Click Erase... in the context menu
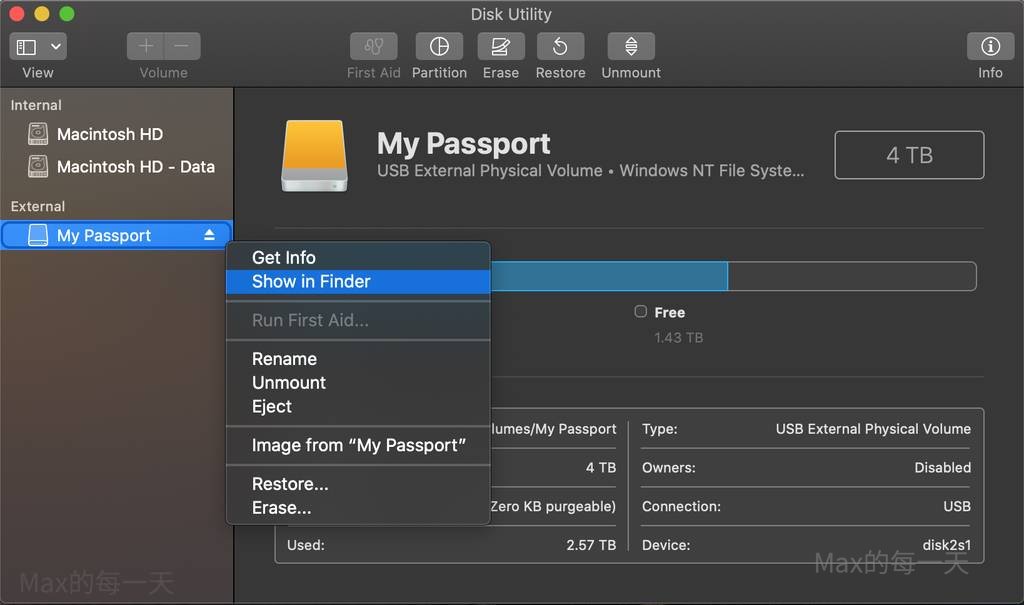 click(281, 508)
